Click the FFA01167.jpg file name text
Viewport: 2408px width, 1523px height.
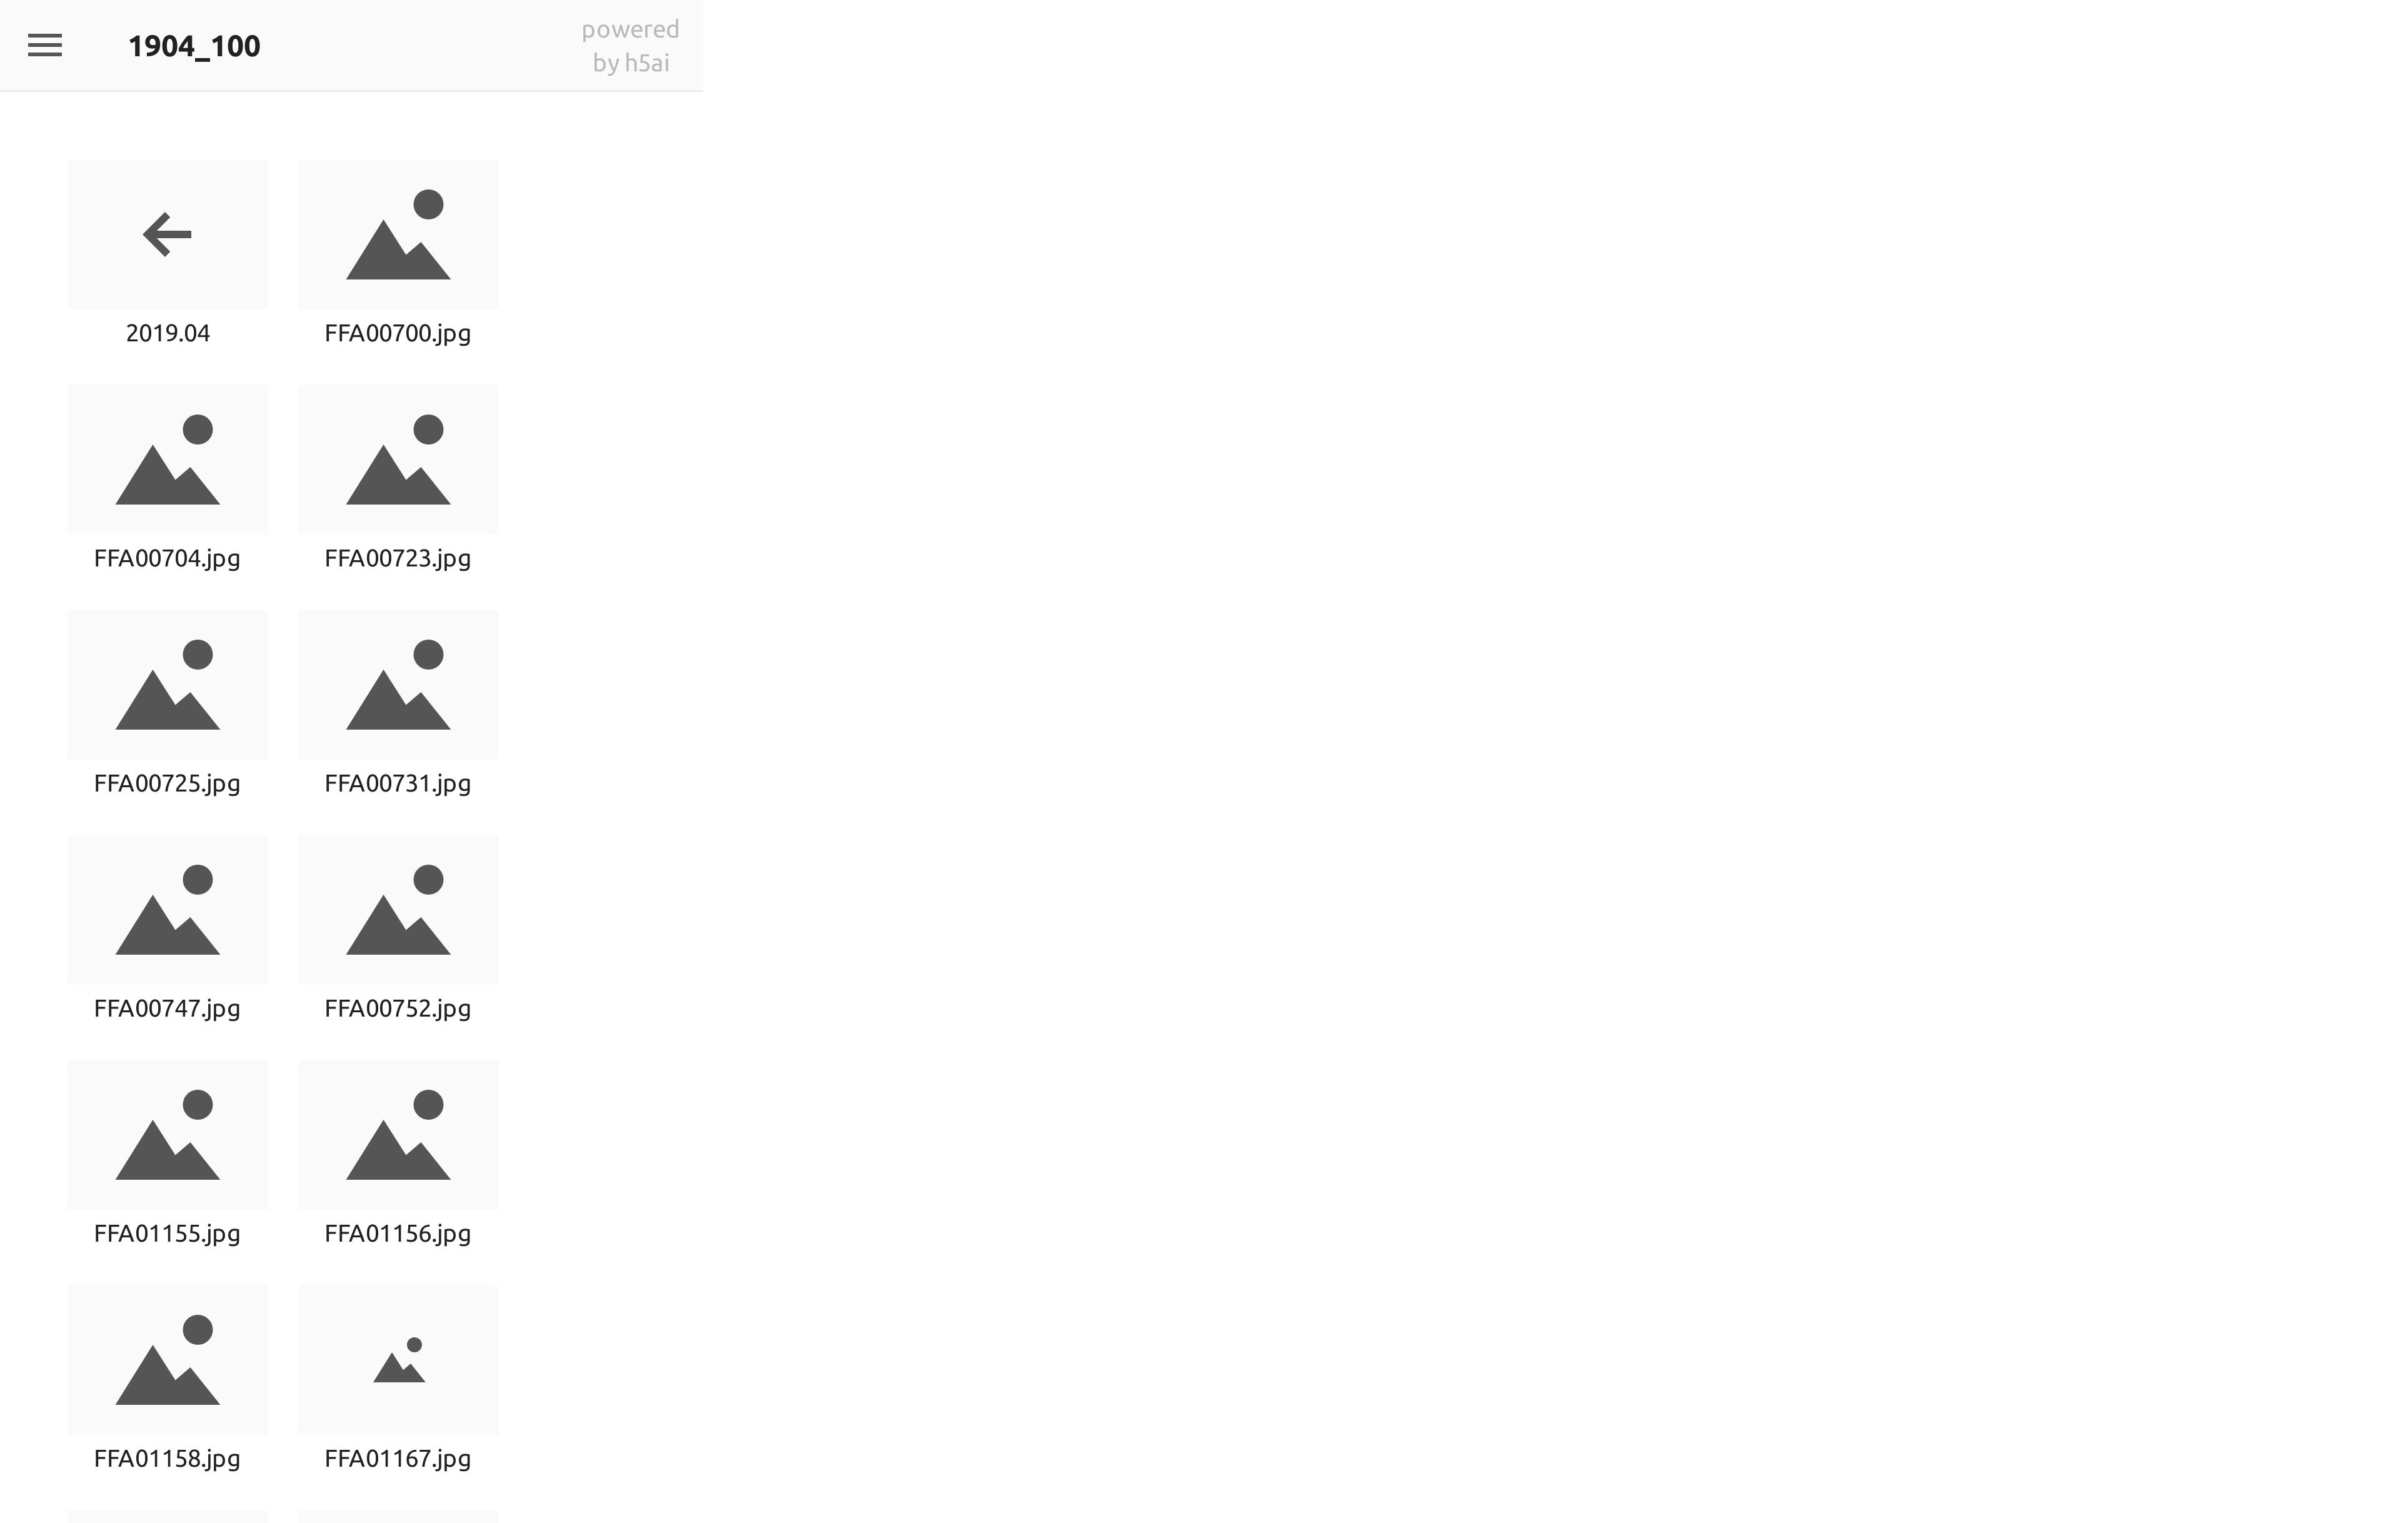[x=398, y=1458]
